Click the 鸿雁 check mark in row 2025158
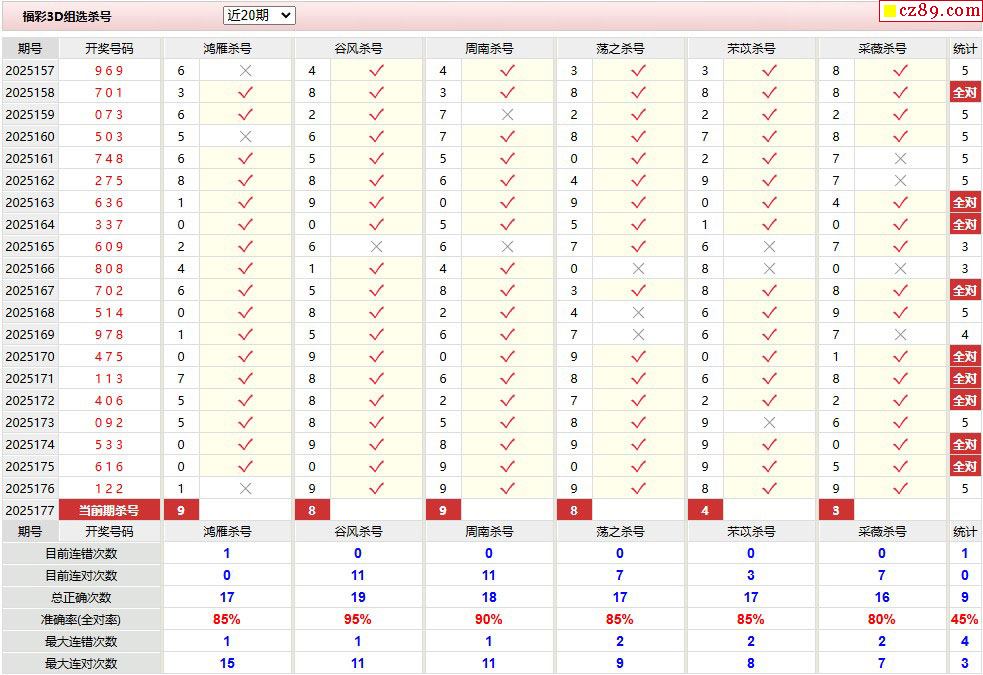The width and height of the screenshot is (983, 675). 246,93
